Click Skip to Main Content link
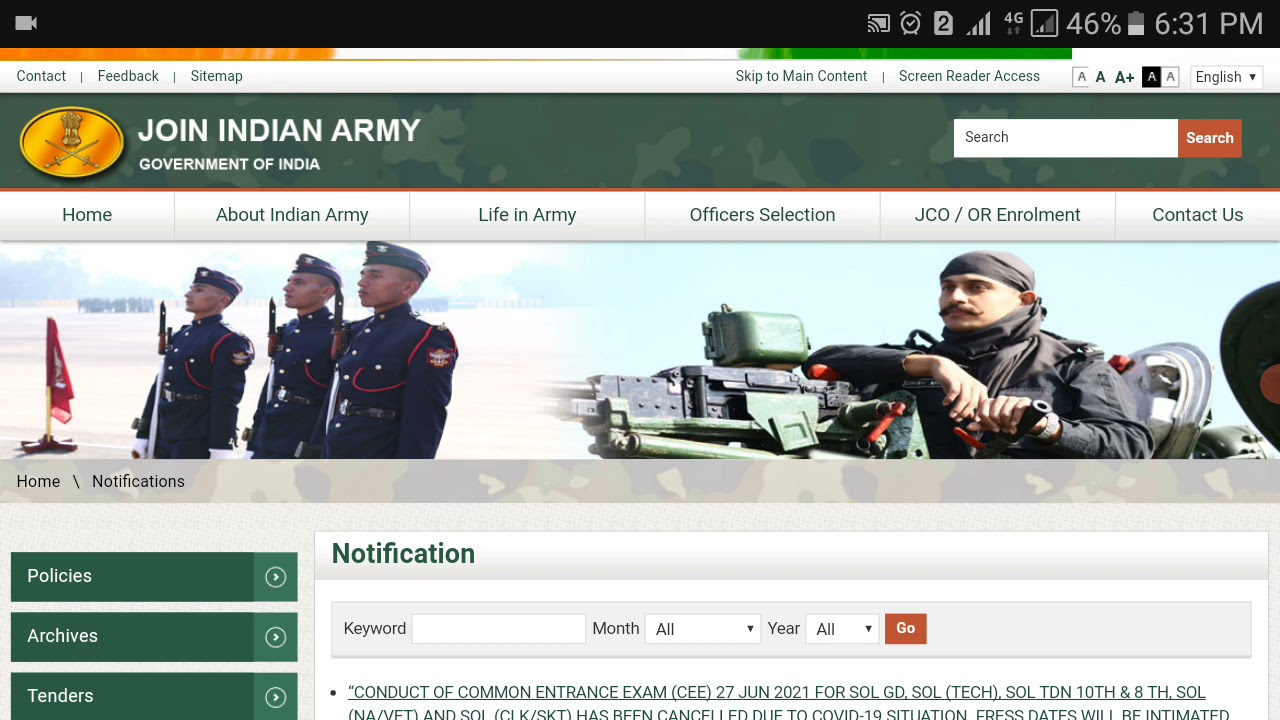1280x720 pixels. click(801, 76)
